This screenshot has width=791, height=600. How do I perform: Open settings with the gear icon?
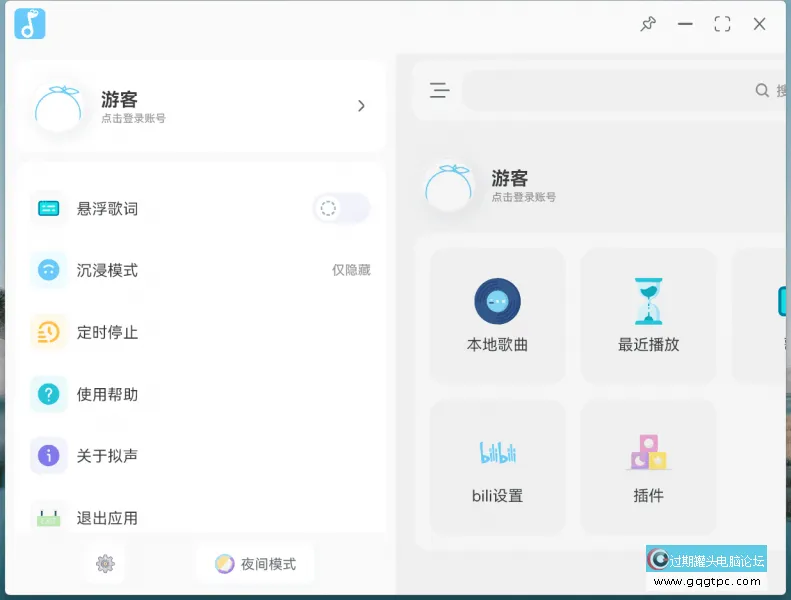pyautogui.click(x=105, y=563)
